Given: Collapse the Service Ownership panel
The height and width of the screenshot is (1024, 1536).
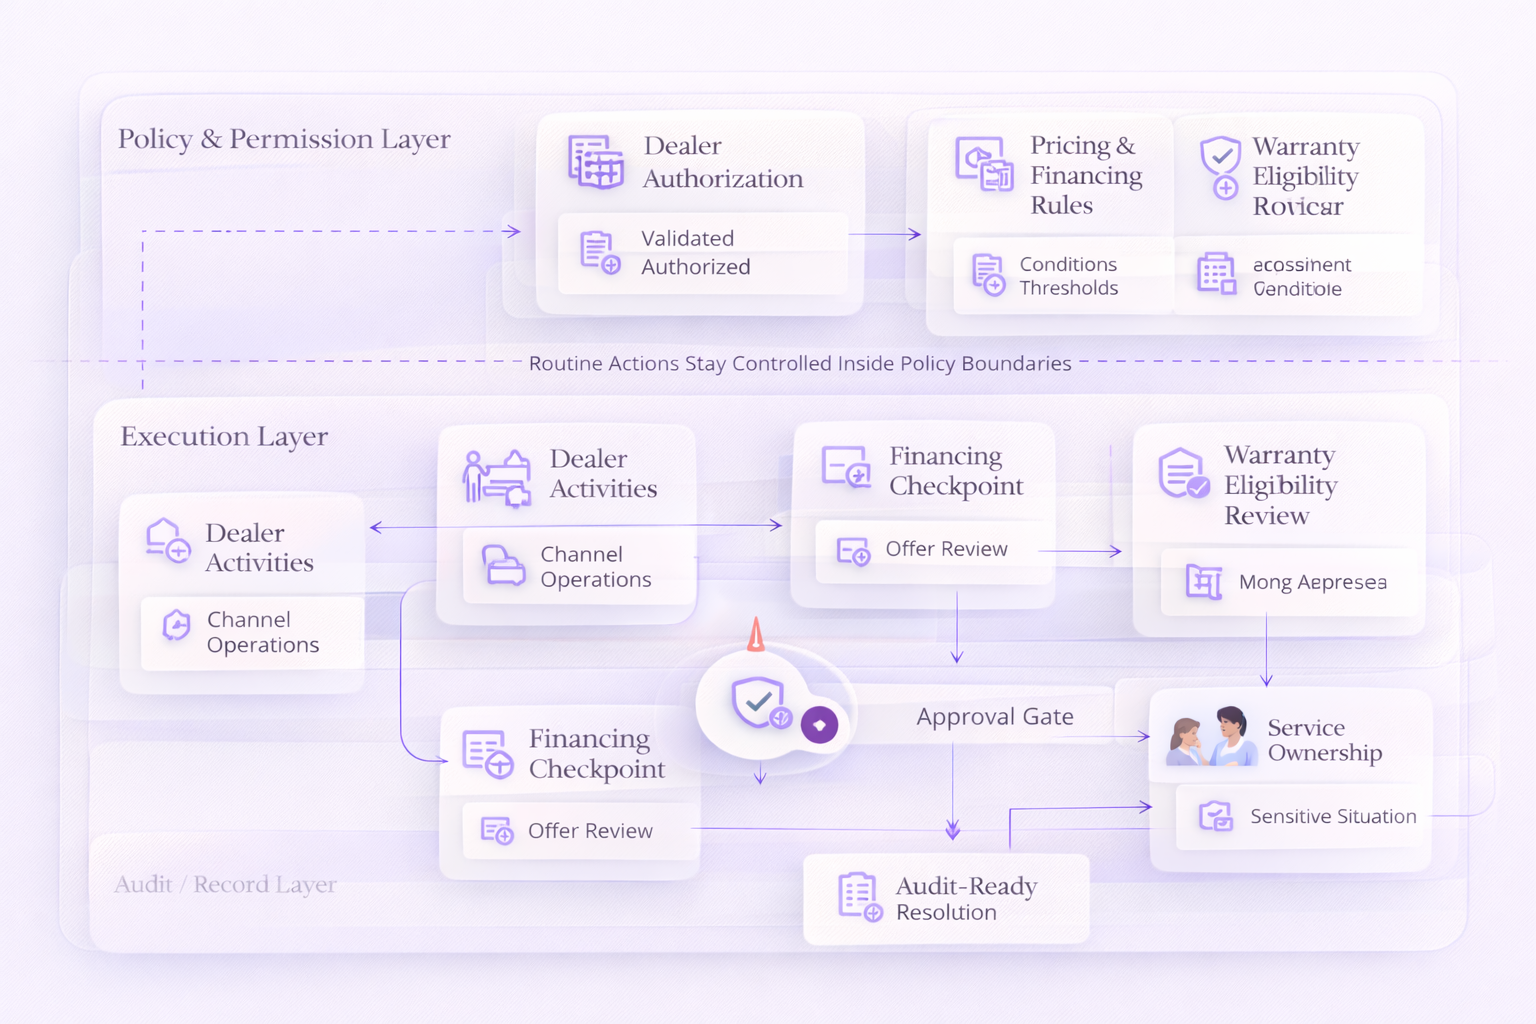Looking at the screenshot, I should tap(1290, 740).
